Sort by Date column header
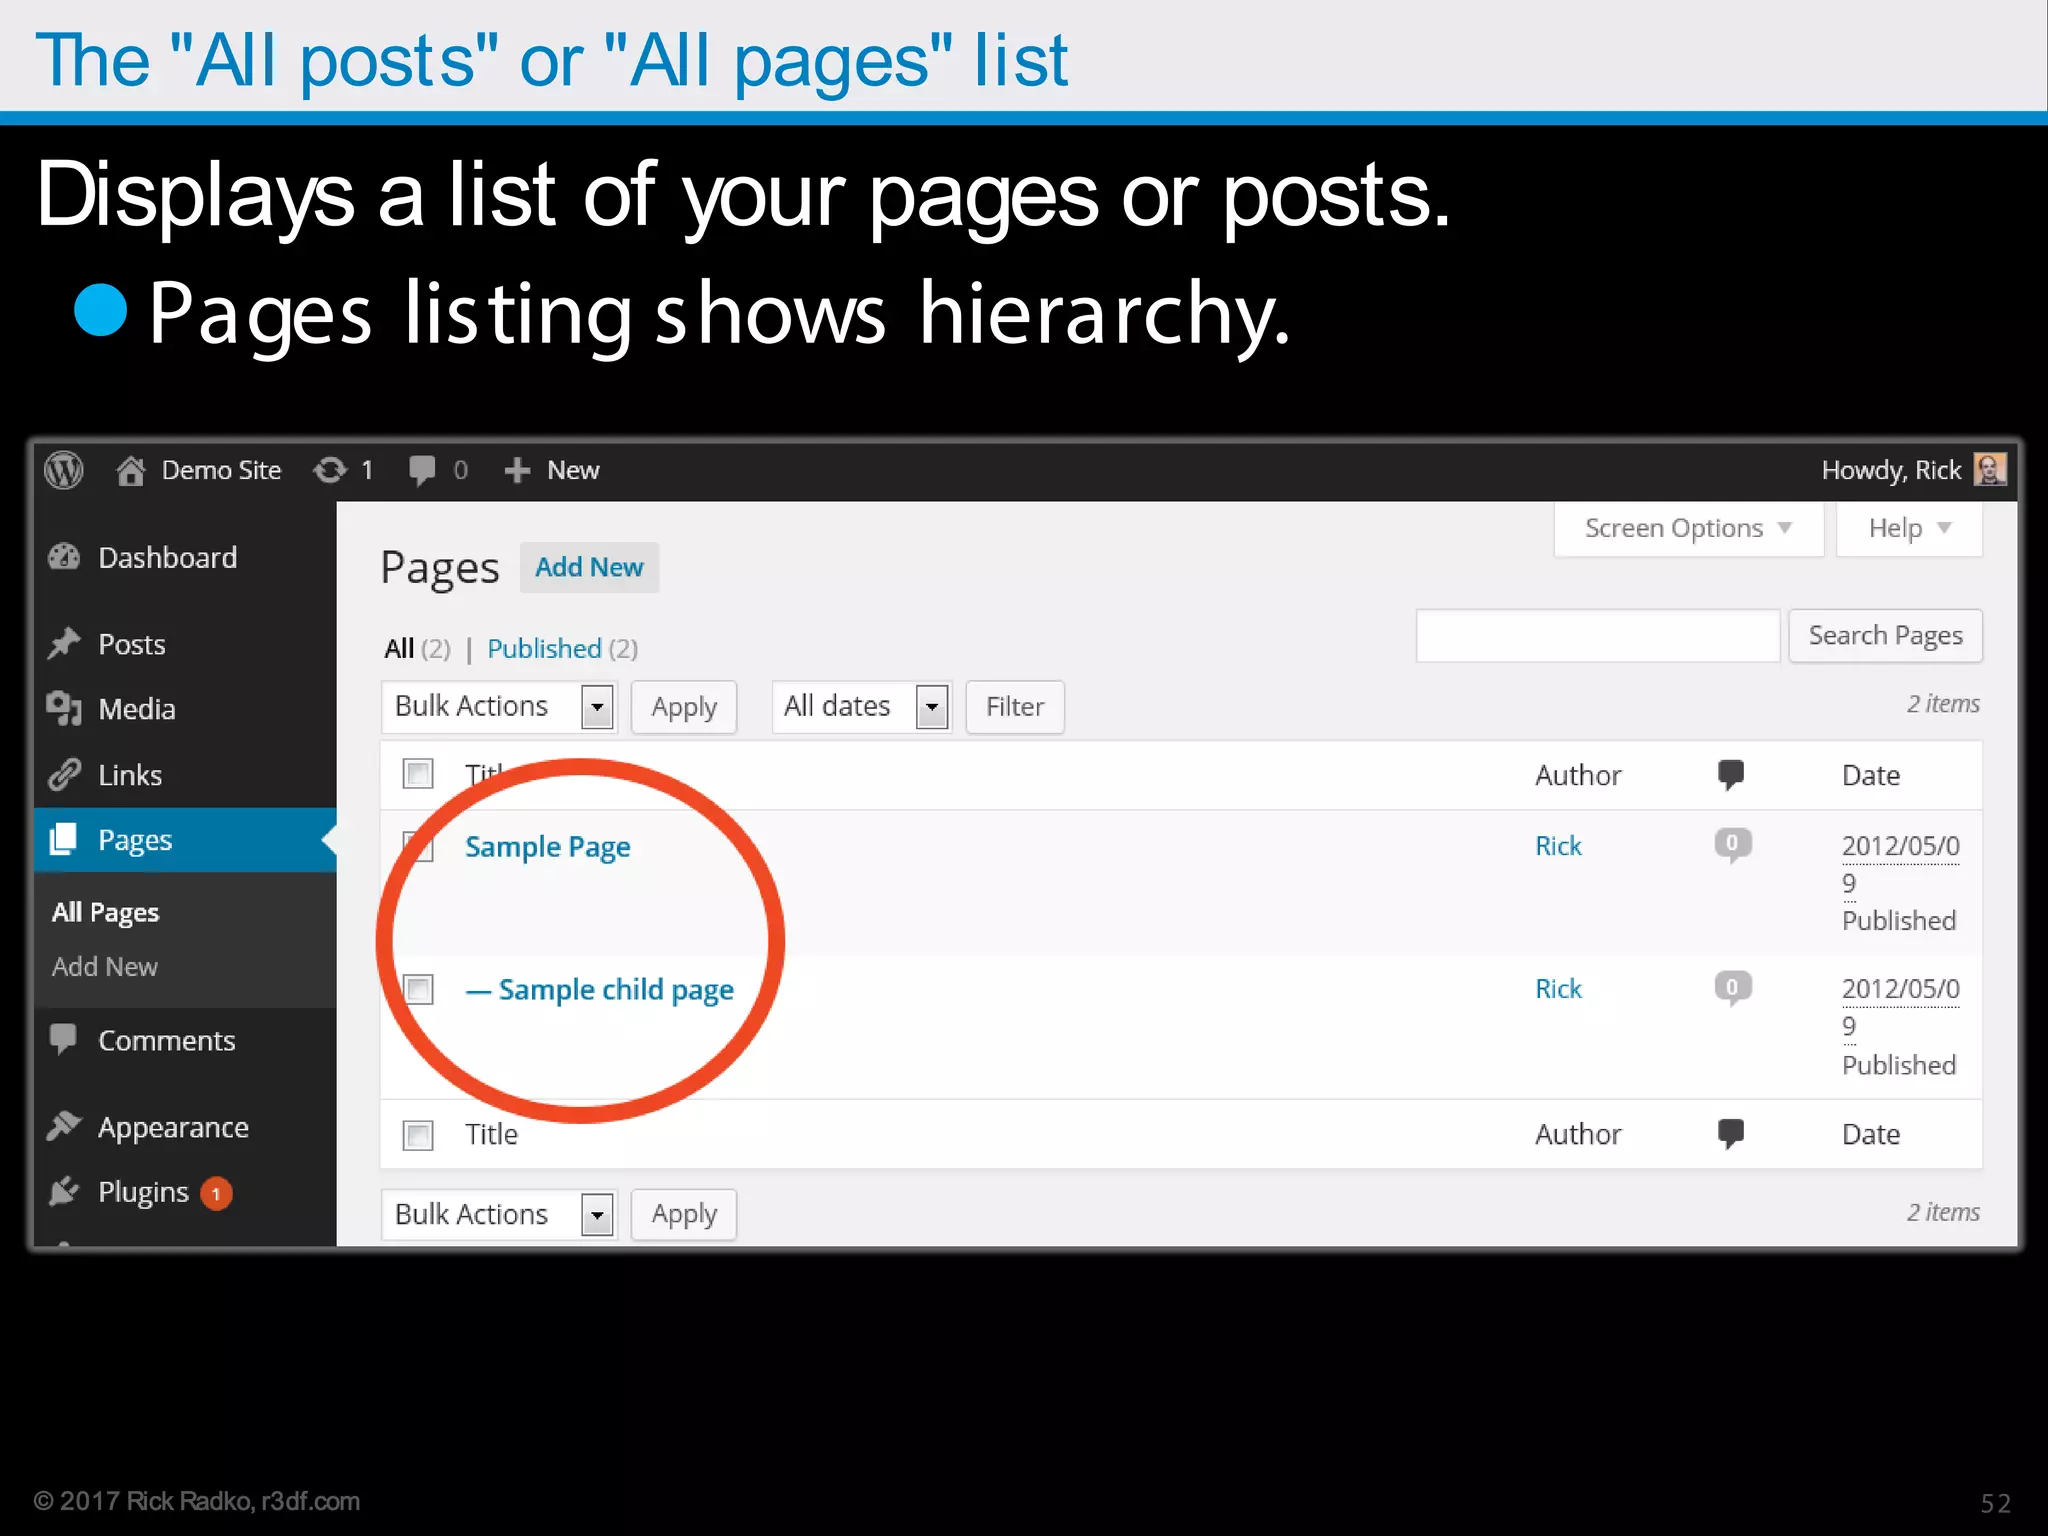Viewport: 2048px width, 1536px height. point(1871,775)
